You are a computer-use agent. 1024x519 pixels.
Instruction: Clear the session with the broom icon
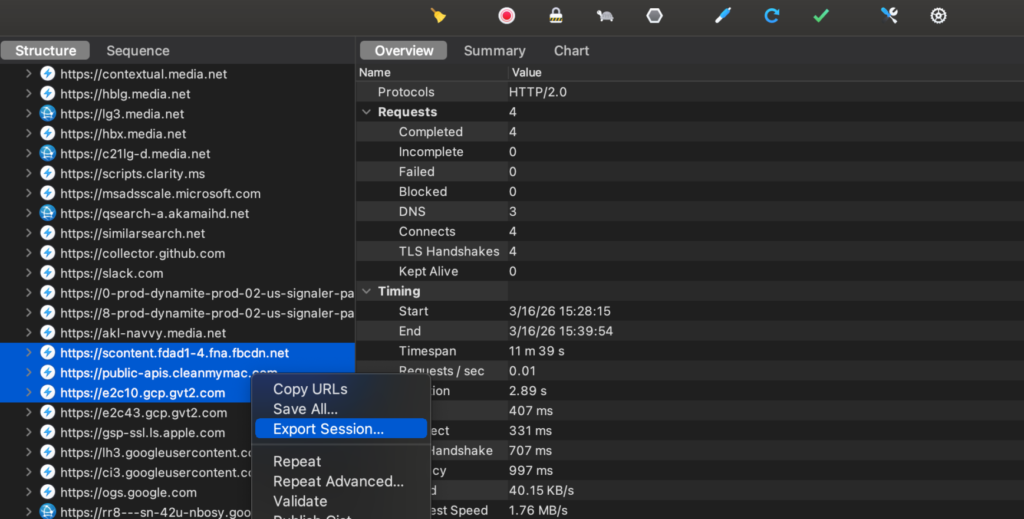point(438,15)
